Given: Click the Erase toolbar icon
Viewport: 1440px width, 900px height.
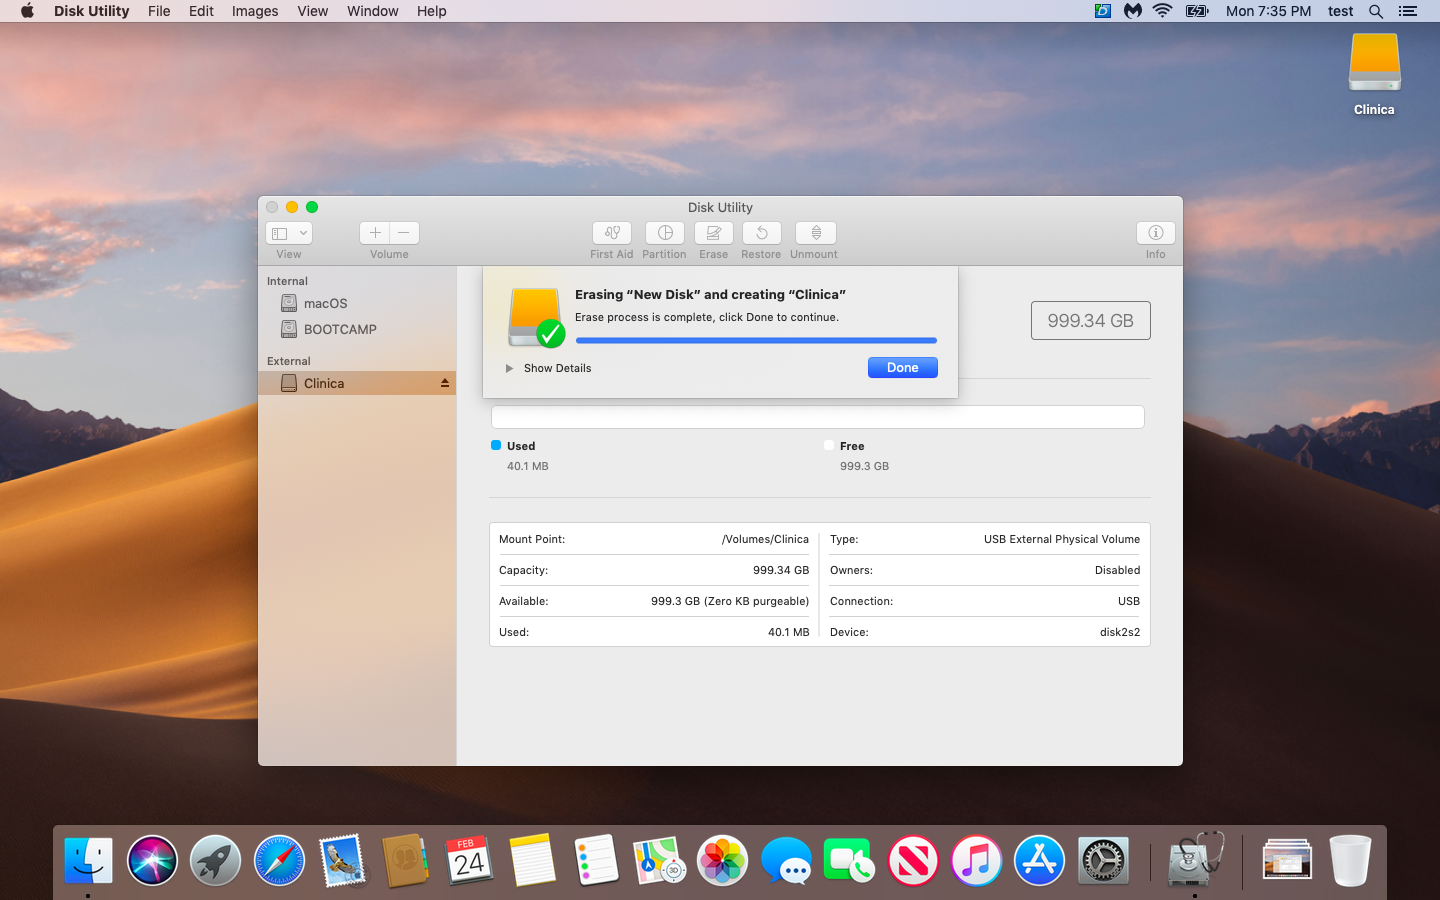Looking at the screenshot, I should coord(714,233).
